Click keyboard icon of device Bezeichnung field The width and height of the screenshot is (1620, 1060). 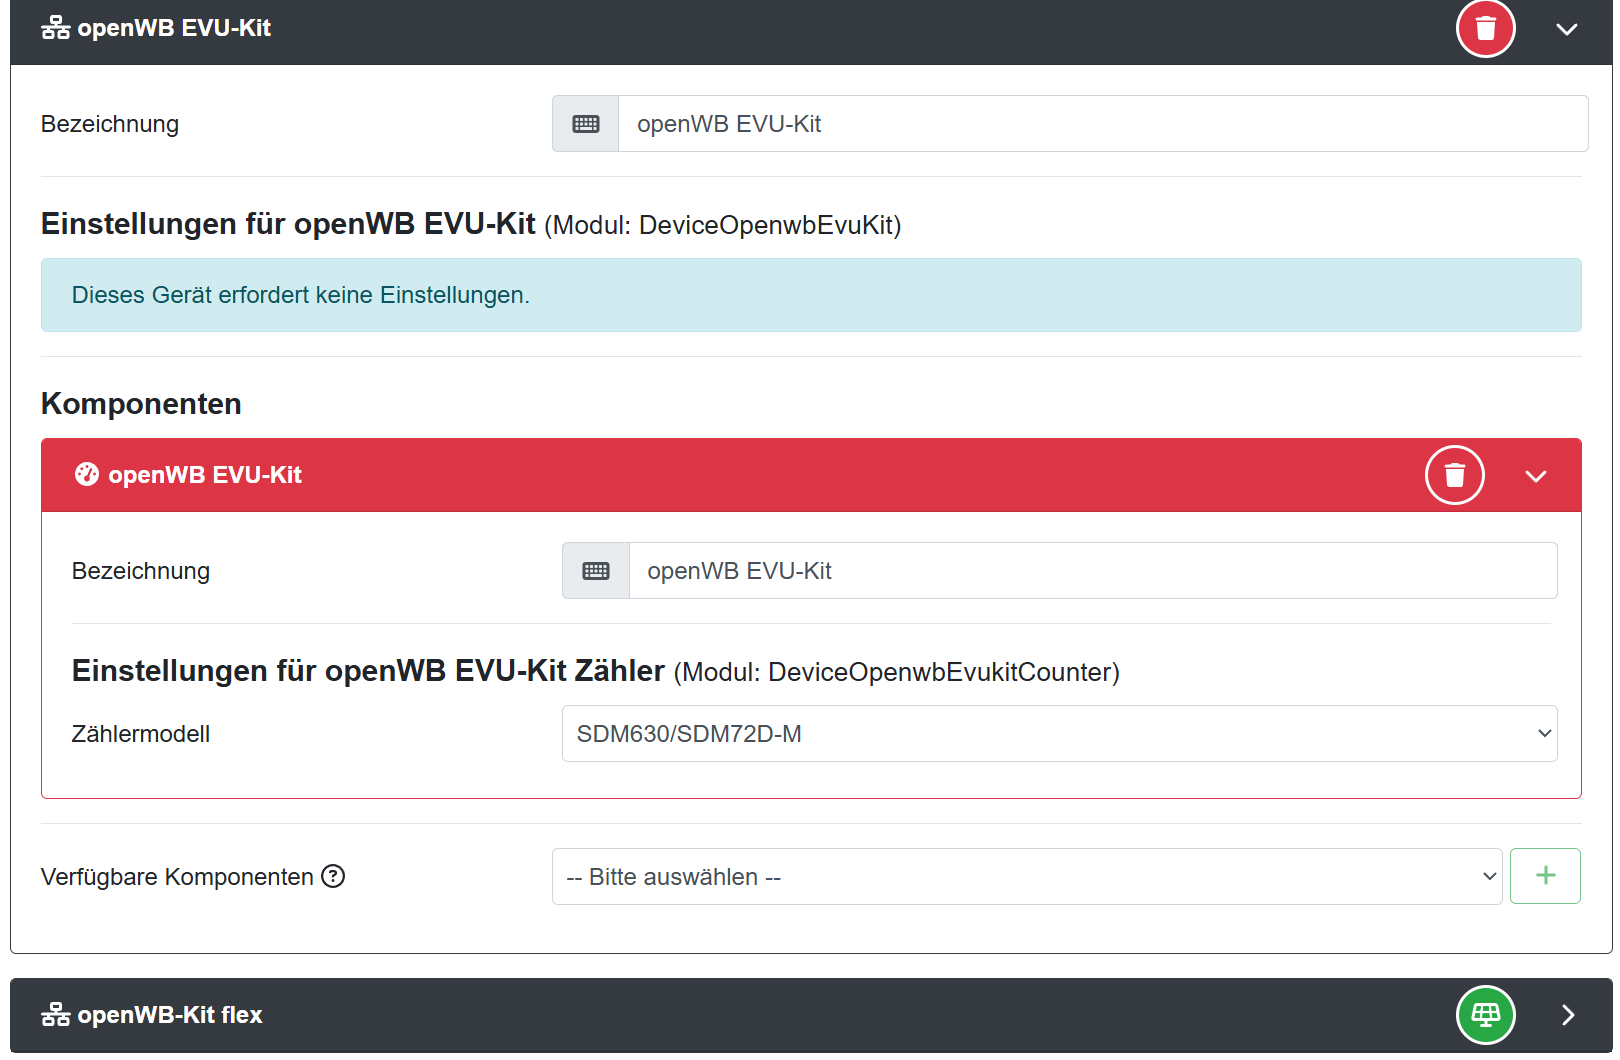[586, 124]
